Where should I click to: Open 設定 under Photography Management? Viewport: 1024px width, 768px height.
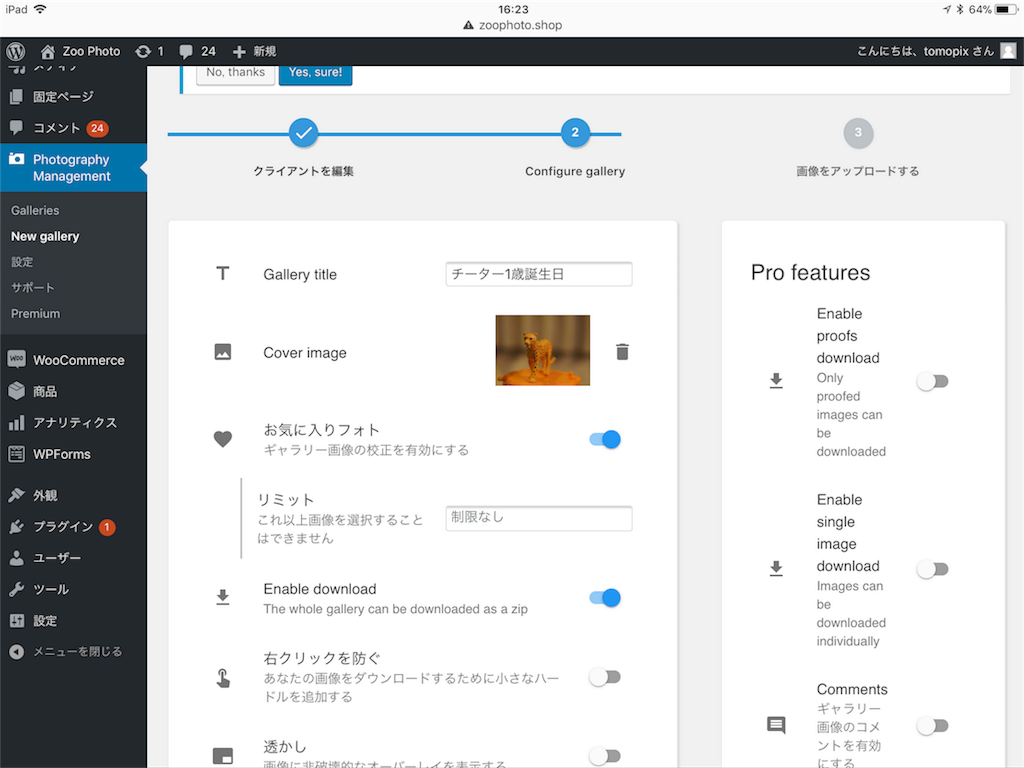22,262
